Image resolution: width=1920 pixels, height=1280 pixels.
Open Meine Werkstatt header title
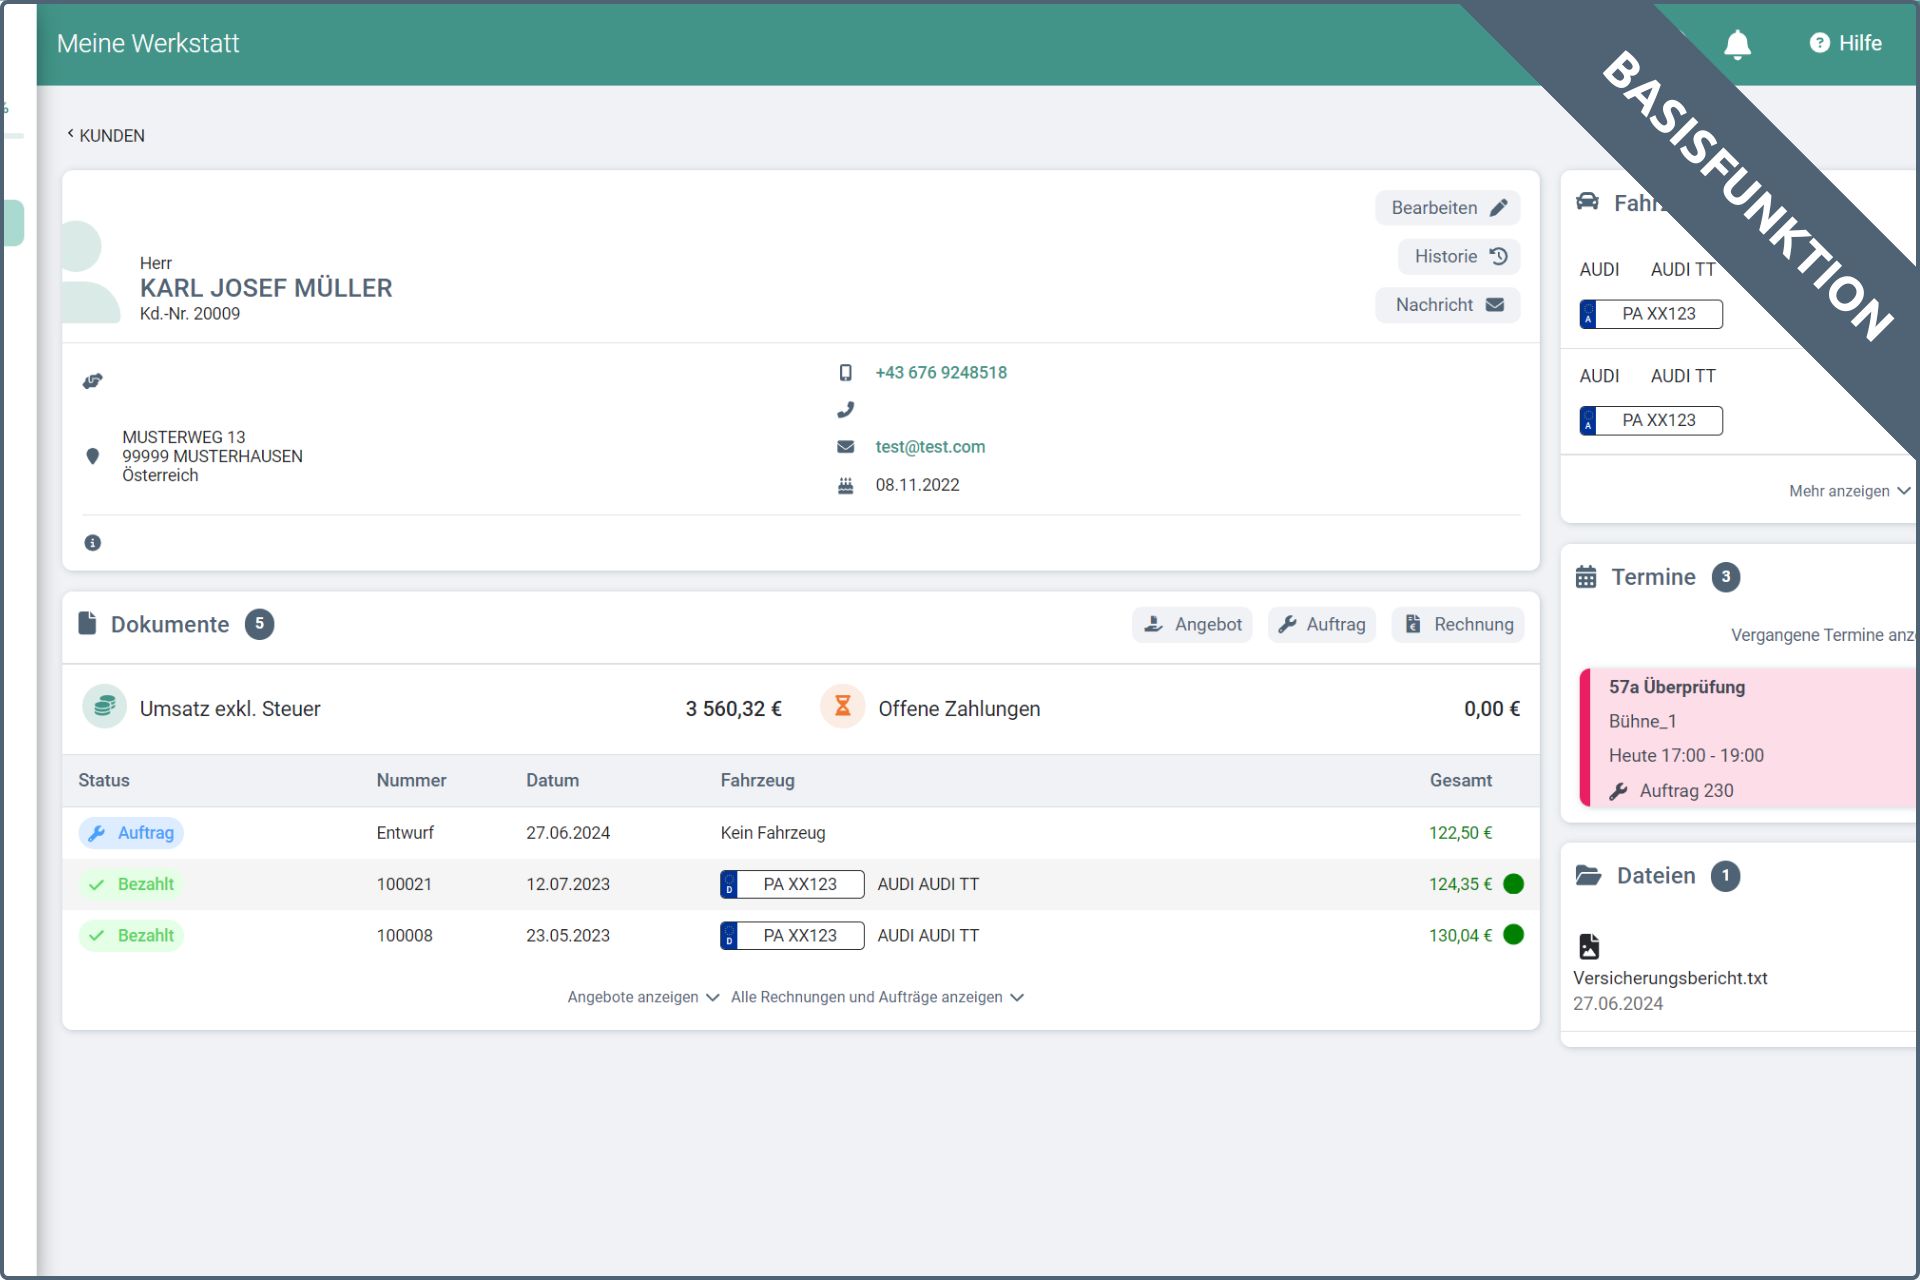(x=148, y=43)
